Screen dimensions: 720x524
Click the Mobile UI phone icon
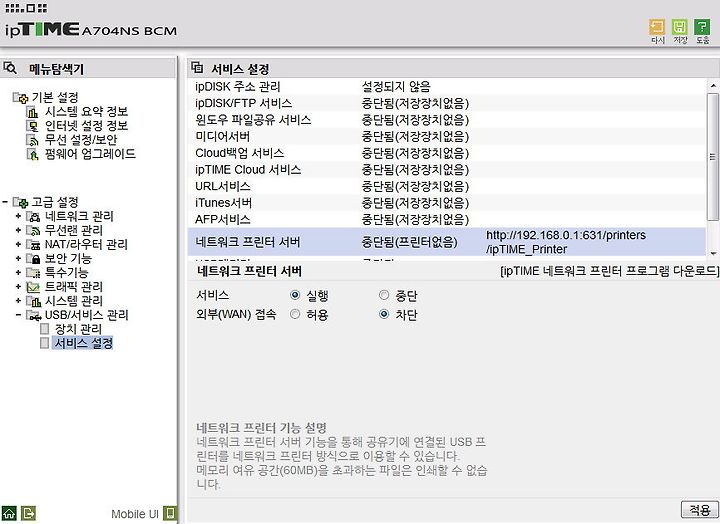pos(170,513)
